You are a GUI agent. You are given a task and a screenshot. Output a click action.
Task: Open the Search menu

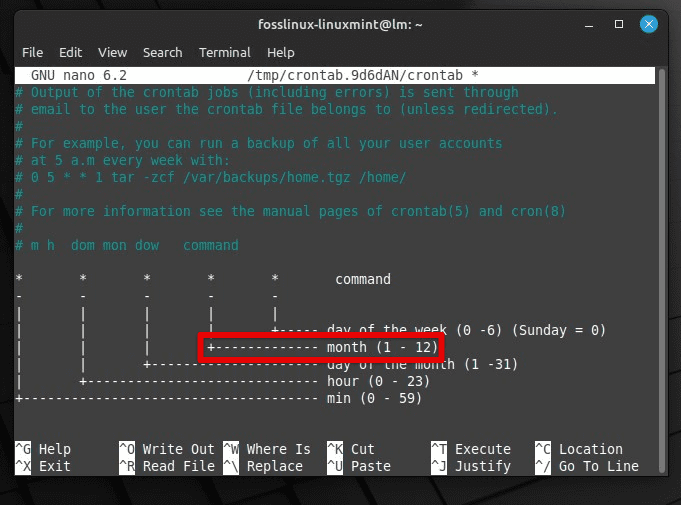tap(162, 53)
